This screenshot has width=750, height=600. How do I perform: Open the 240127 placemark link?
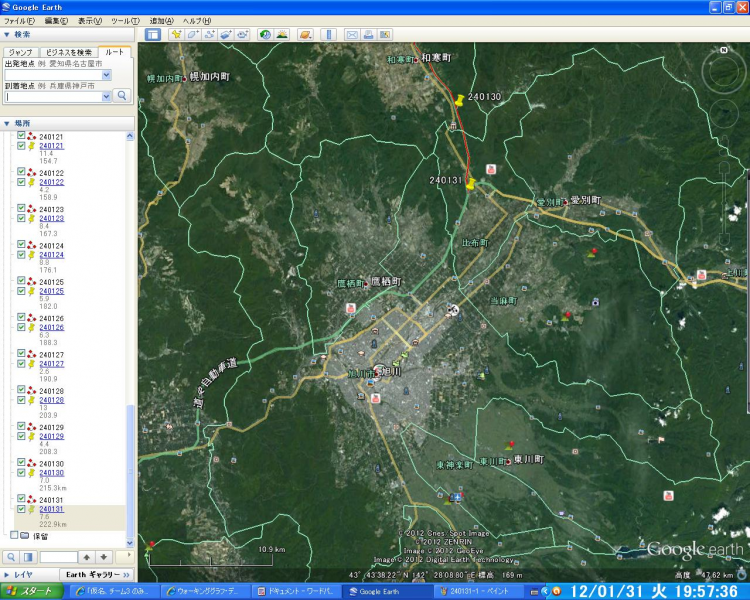point(52,364)
